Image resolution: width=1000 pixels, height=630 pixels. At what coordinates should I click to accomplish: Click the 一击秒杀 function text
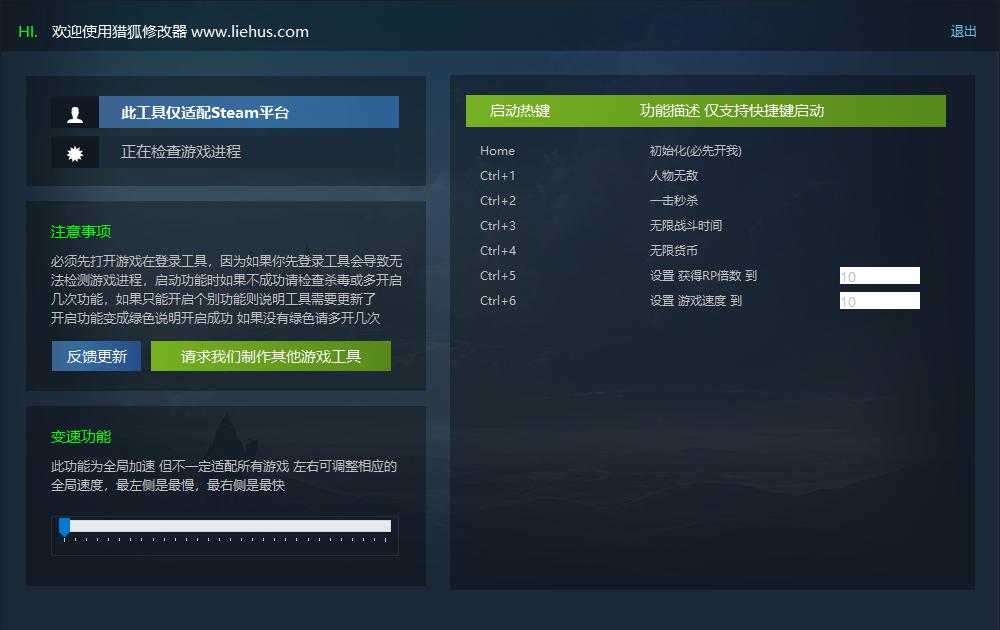[x=673, y=200]
